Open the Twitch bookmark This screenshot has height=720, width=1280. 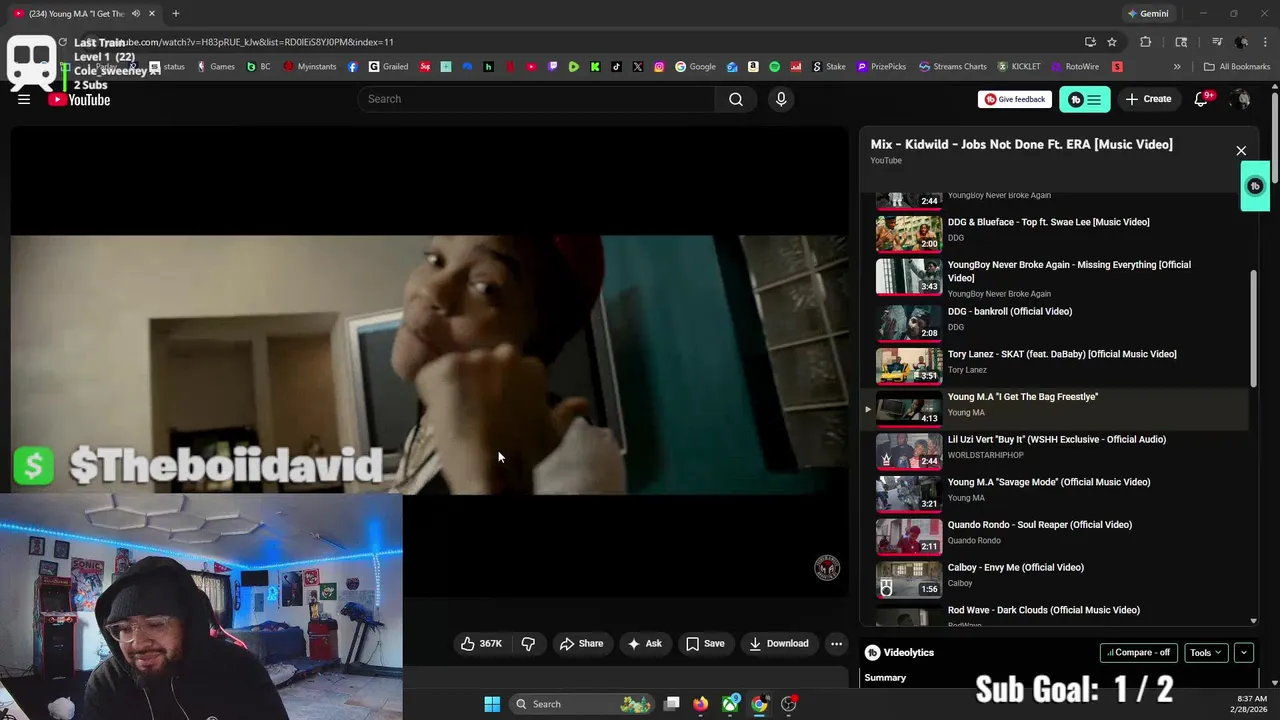click(x=553, y=67)
